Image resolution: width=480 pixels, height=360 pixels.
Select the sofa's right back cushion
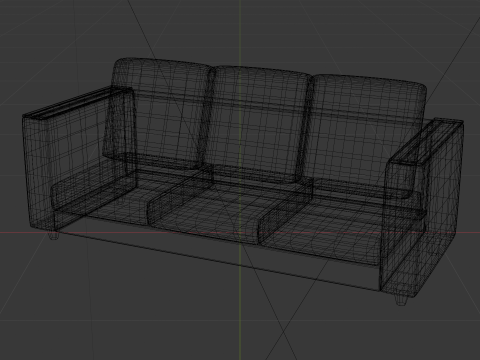362,137
